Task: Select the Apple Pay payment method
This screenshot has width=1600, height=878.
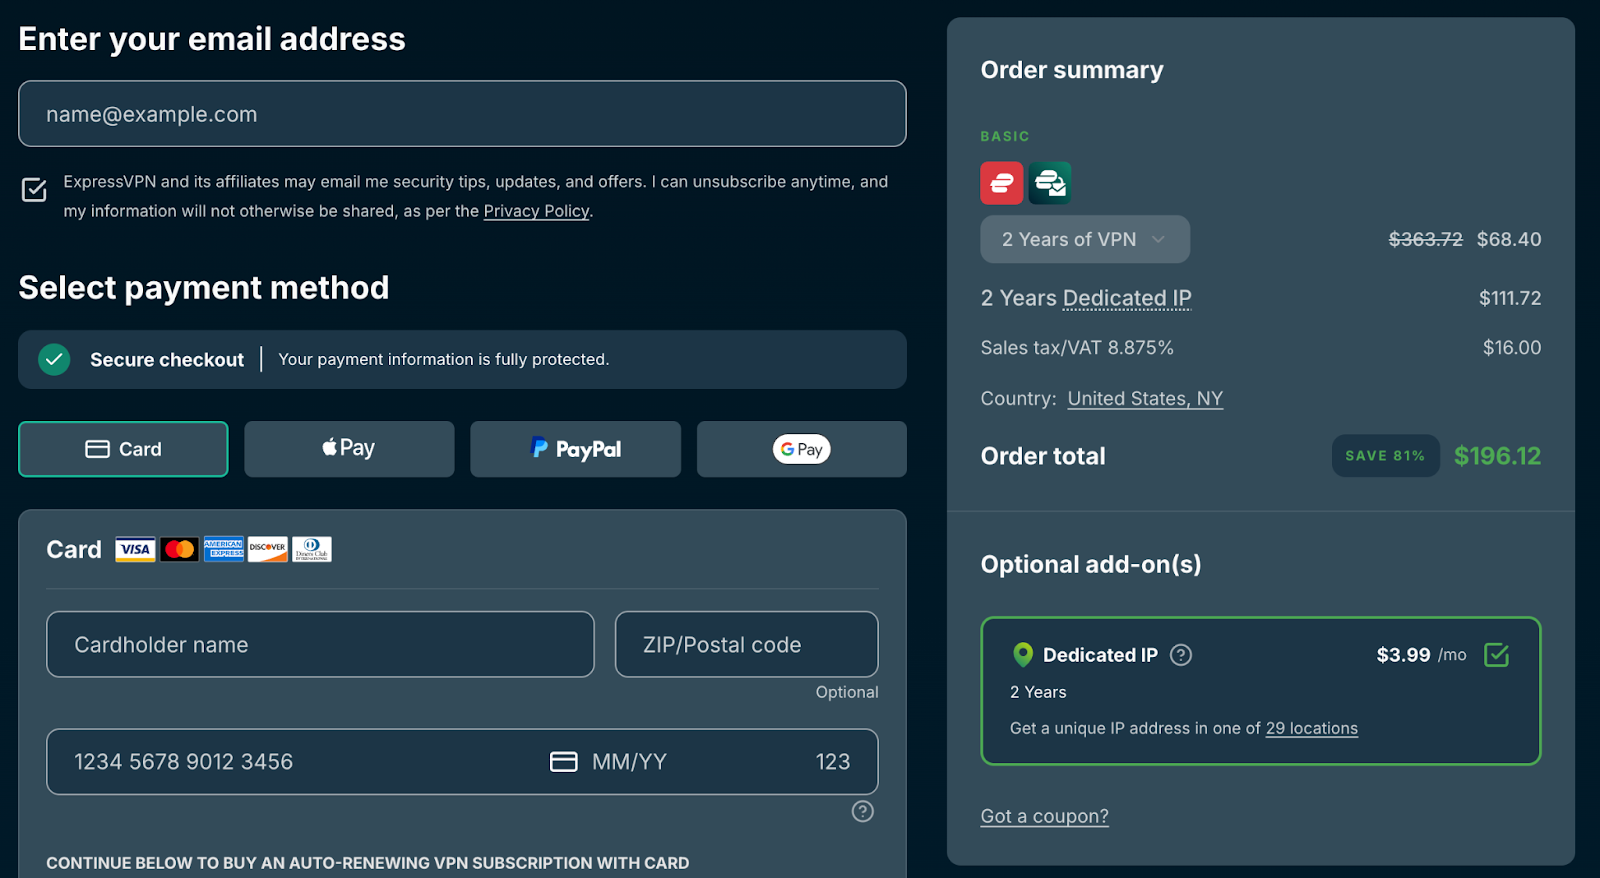Action: click(x=349, y=449)
